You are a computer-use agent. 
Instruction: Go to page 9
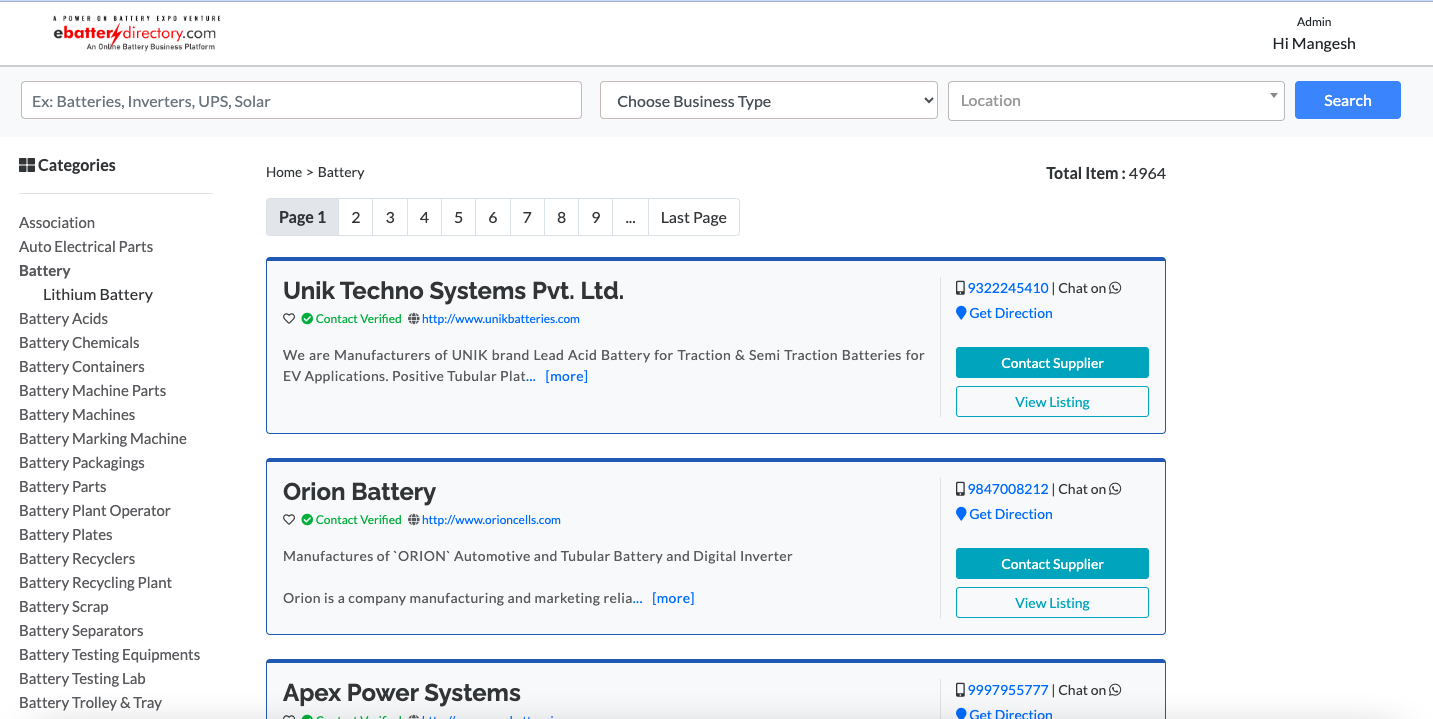(595, 217)
